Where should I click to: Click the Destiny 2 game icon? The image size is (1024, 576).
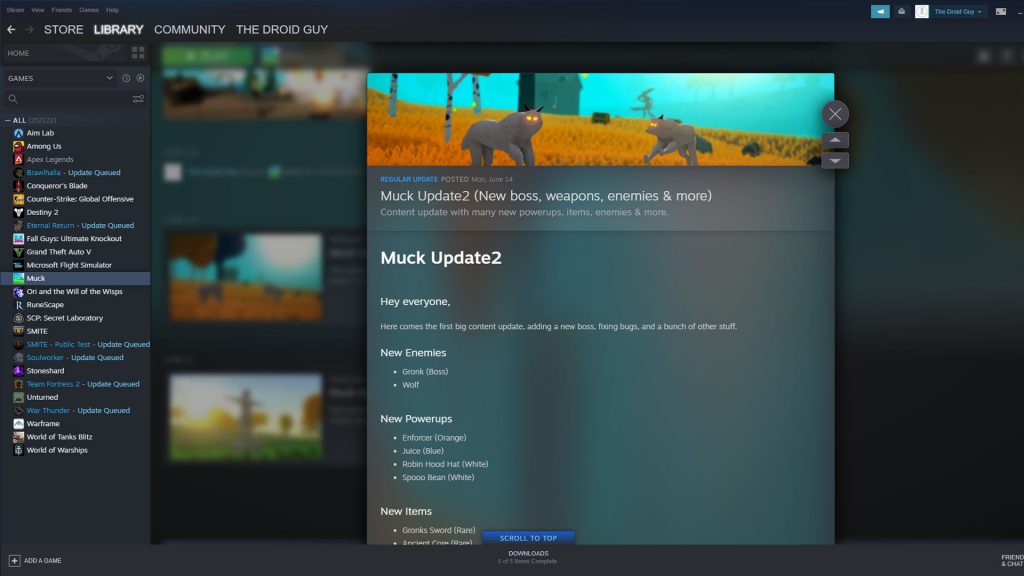18,212
